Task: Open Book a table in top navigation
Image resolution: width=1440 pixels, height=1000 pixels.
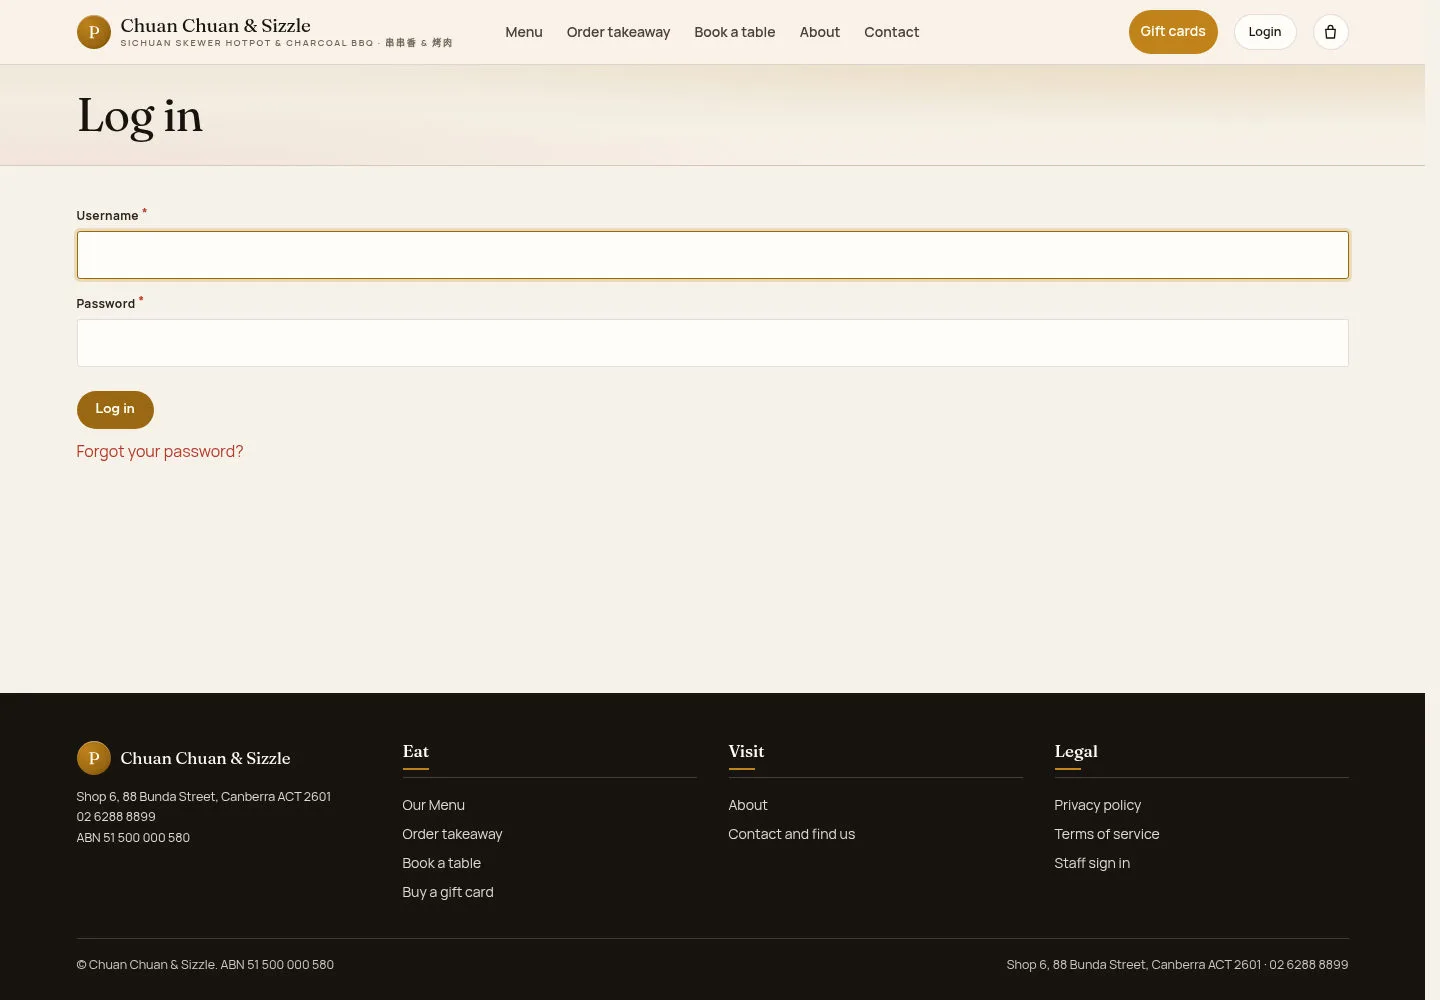Action: [735, 32]
